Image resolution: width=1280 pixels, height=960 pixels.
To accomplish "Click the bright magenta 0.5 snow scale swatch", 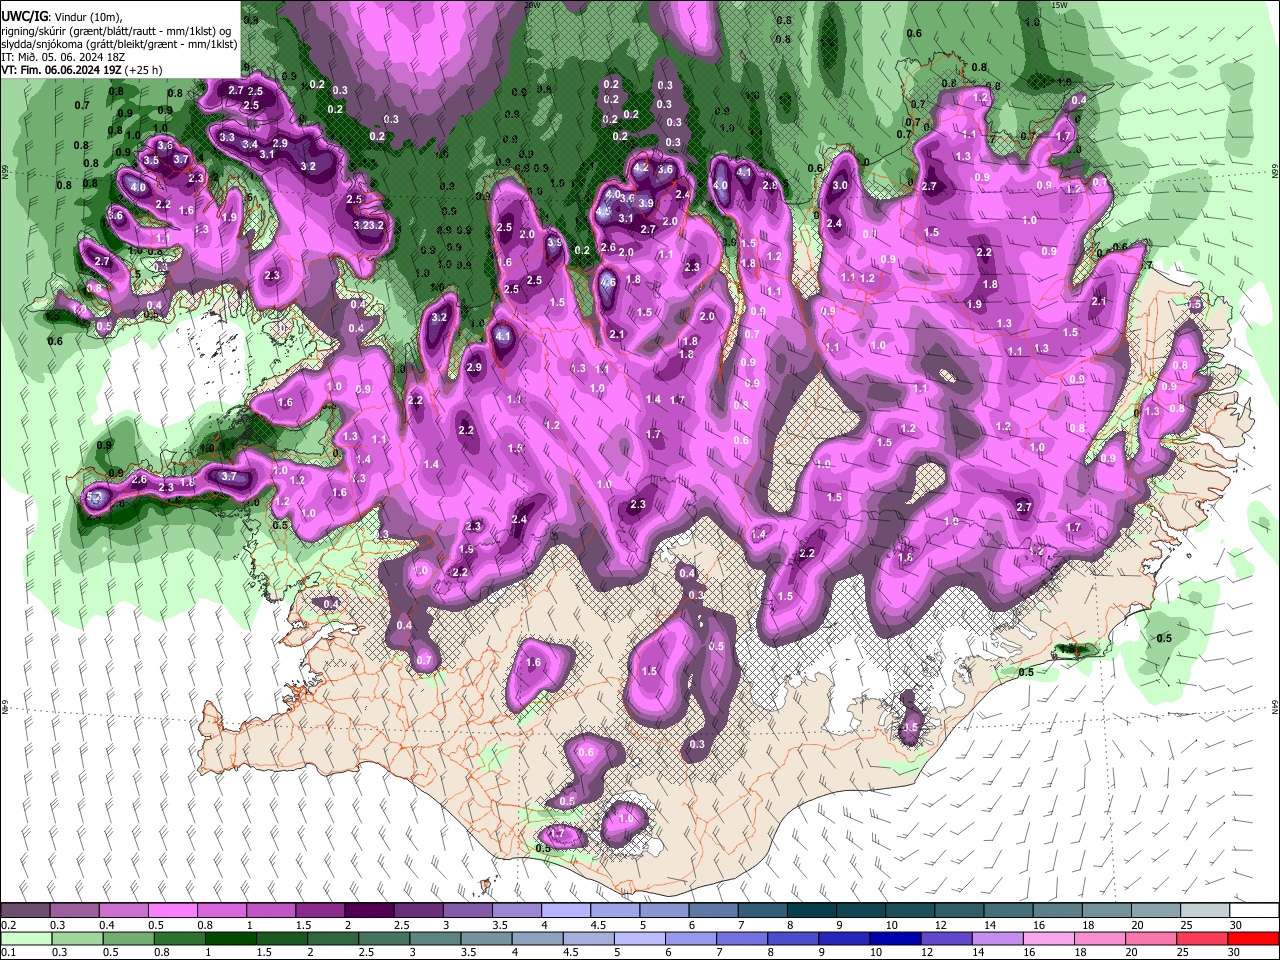I will [173, 911].
